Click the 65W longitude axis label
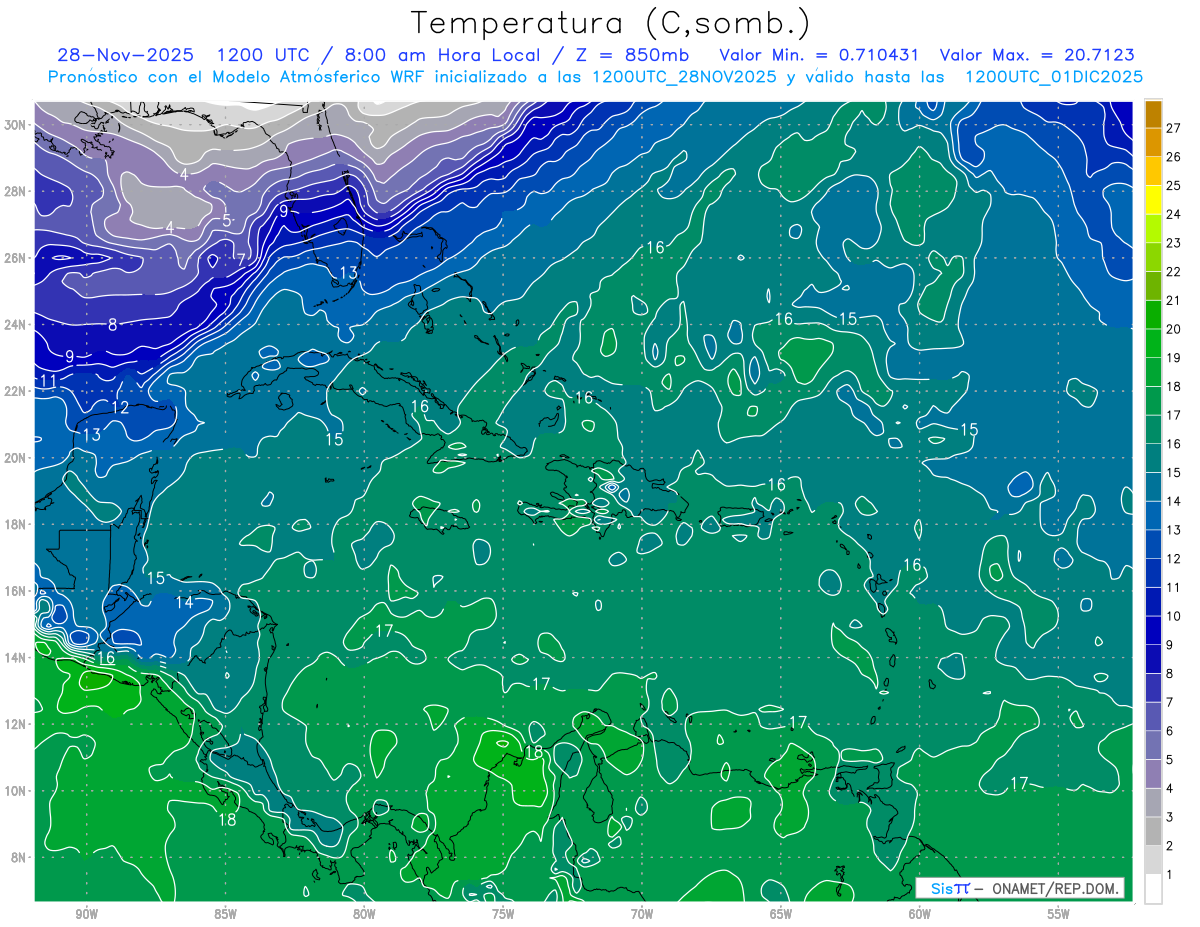 point(781,914)
